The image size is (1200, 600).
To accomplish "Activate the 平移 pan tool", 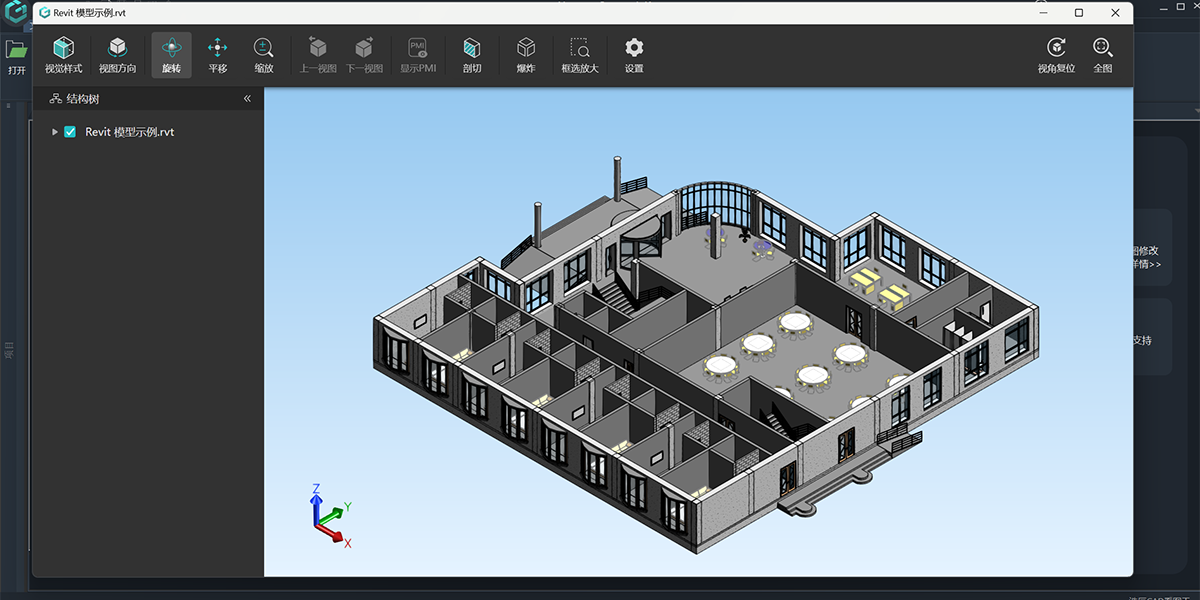I will (217, 55).
